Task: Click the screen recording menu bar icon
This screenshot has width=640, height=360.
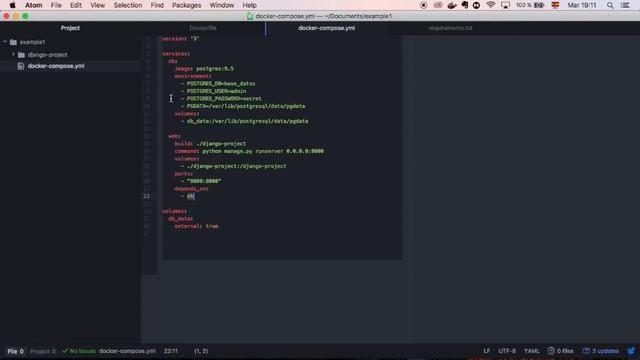Action: point(423,5)
